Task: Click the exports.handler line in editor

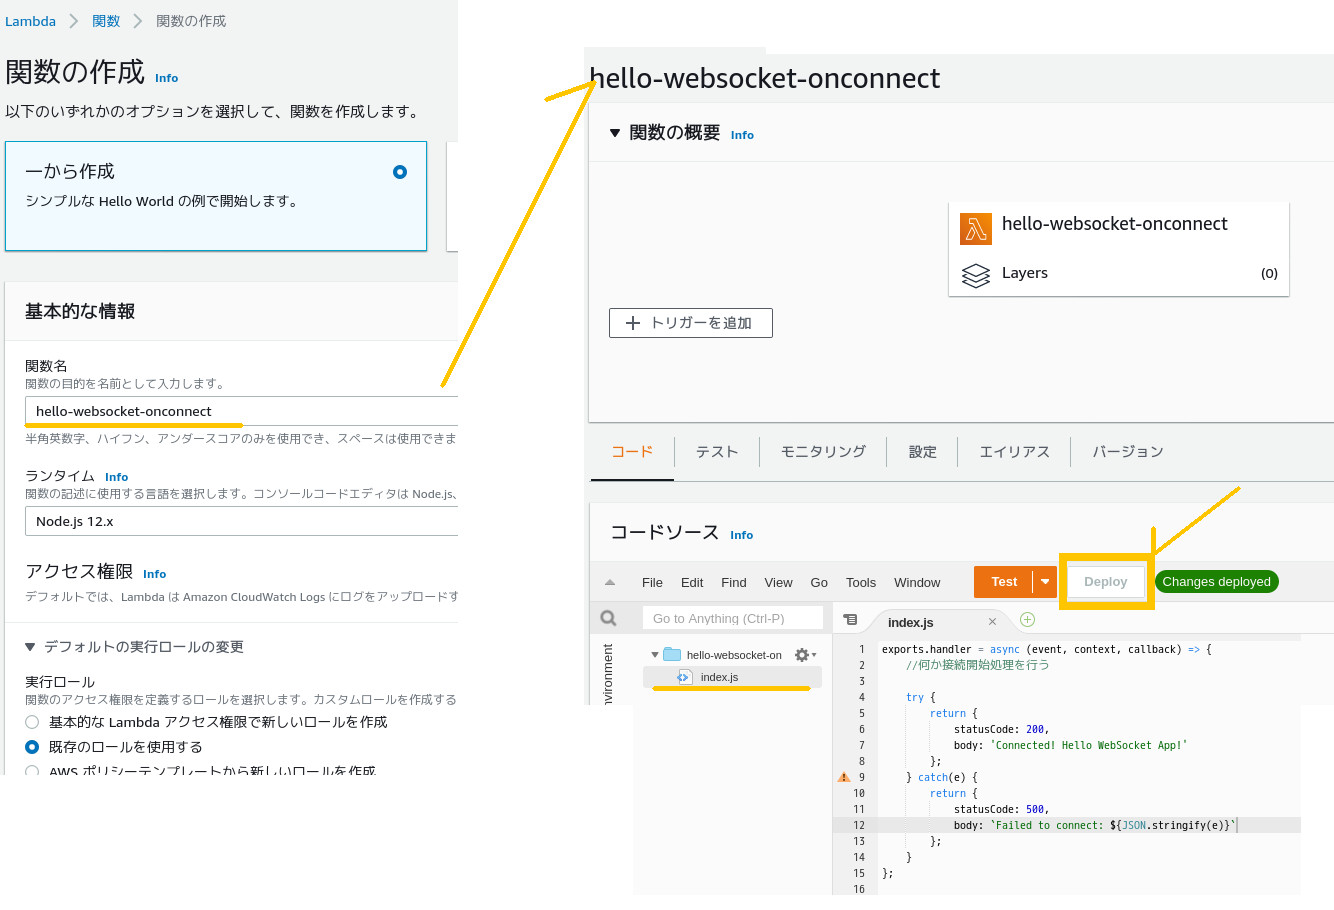Action: tap(1046, 649)
